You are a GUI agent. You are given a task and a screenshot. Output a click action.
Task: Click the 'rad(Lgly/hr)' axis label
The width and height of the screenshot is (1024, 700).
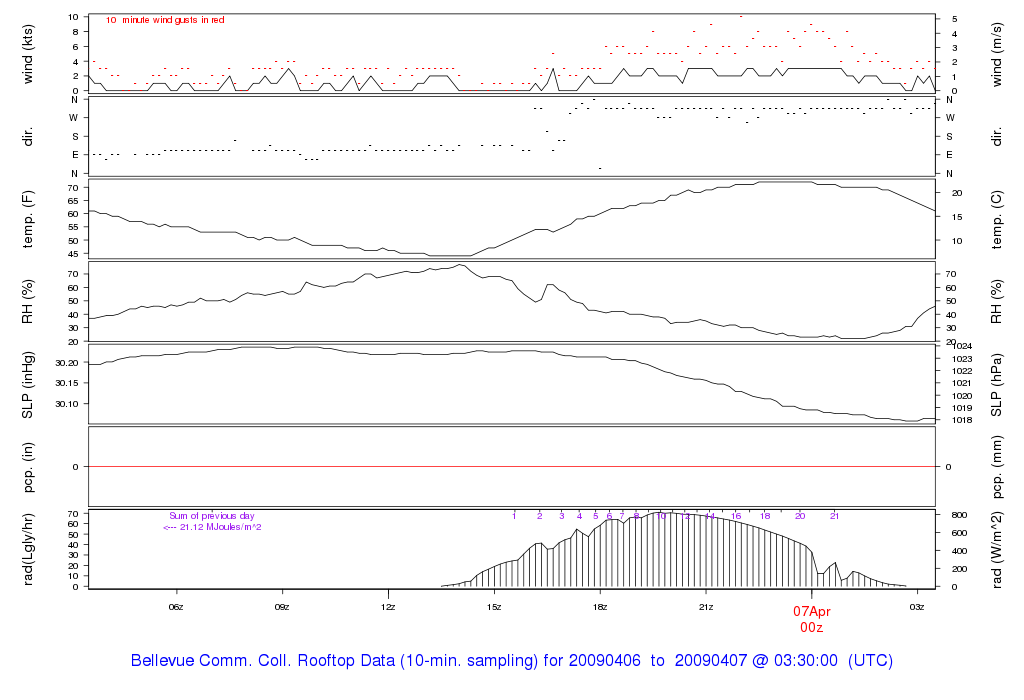tap(28, 549)
